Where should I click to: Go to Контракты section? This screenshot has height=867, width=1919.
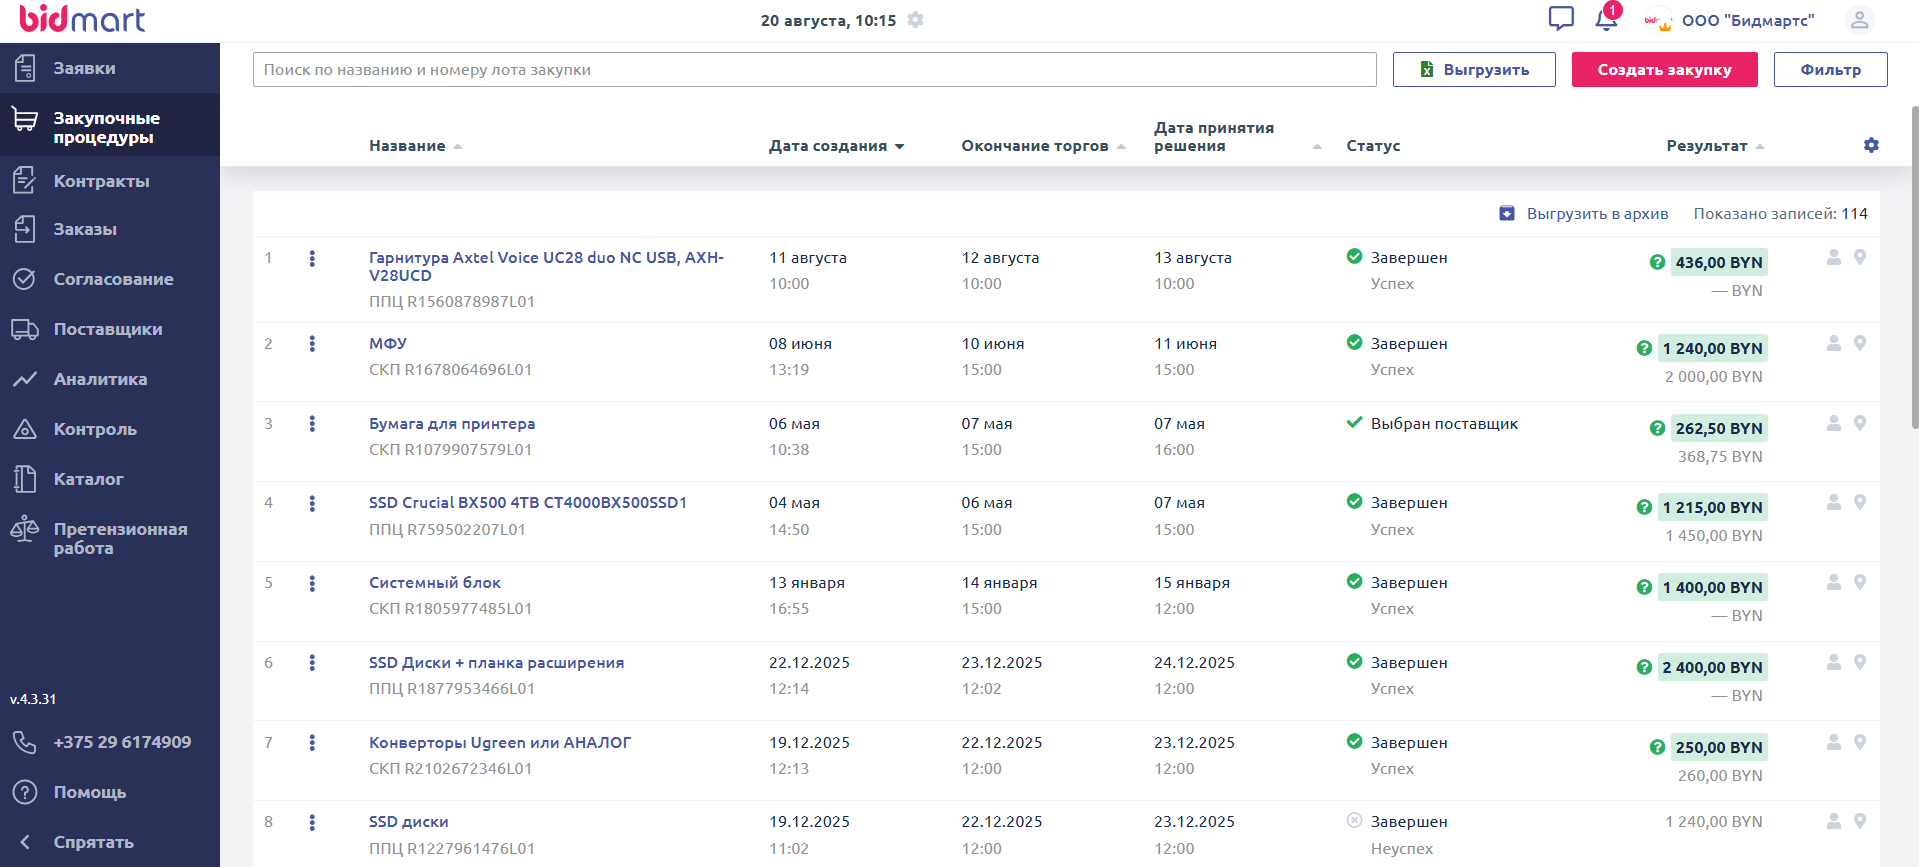click(110, 181)
